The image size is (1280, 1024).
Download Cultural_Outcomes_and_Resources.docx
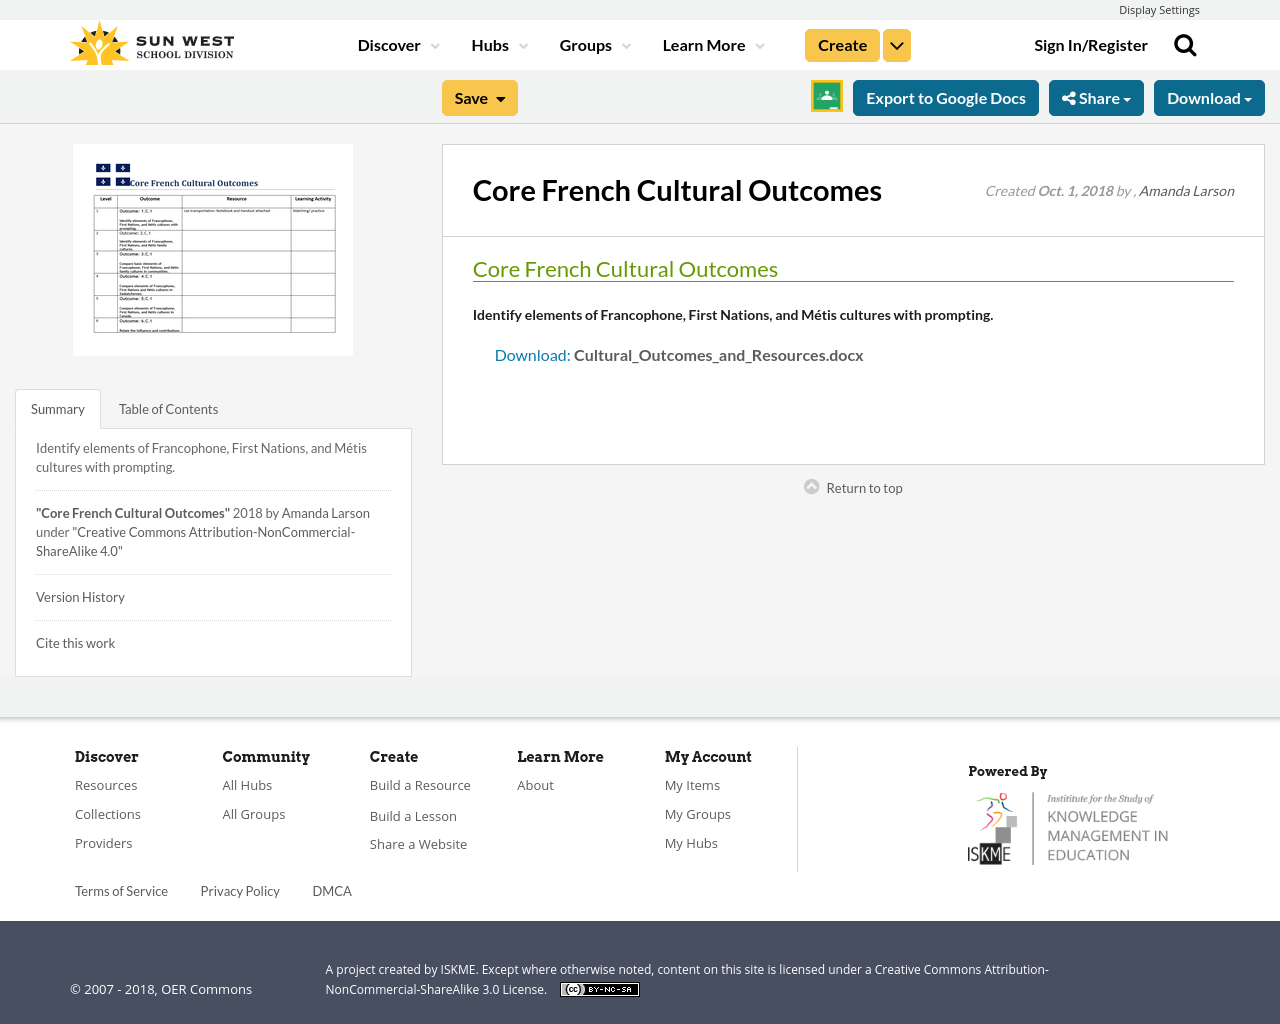679,353
